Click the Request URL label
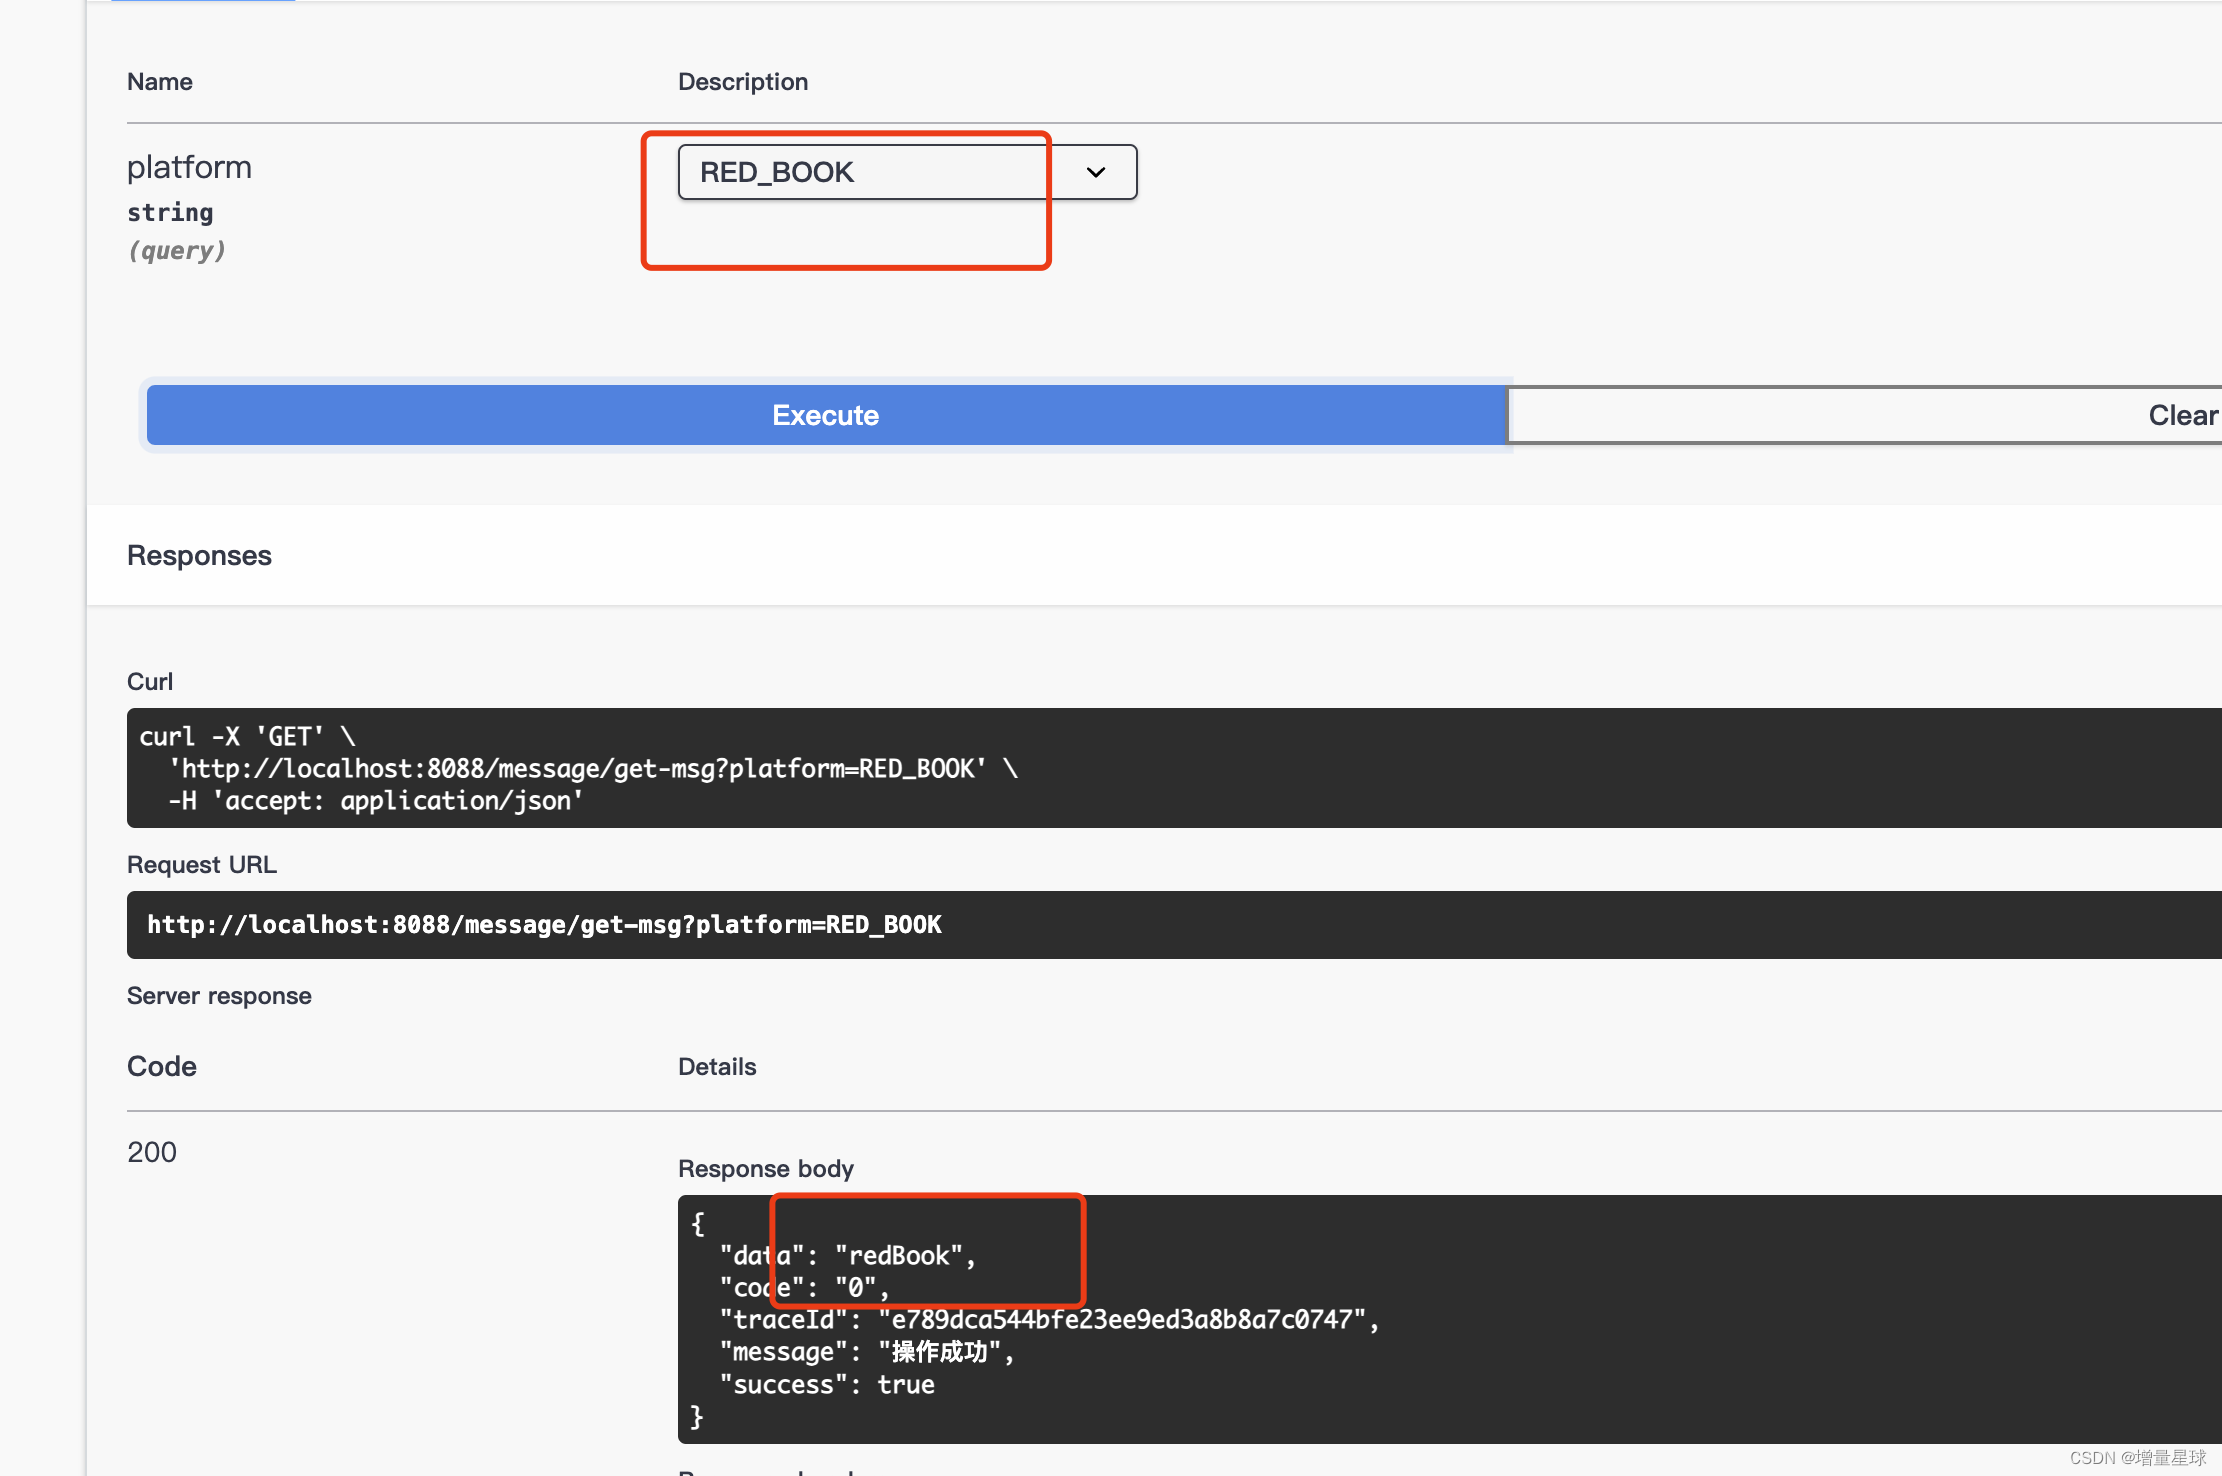This screenshot has height=1476, width=2222. [202, 865]
